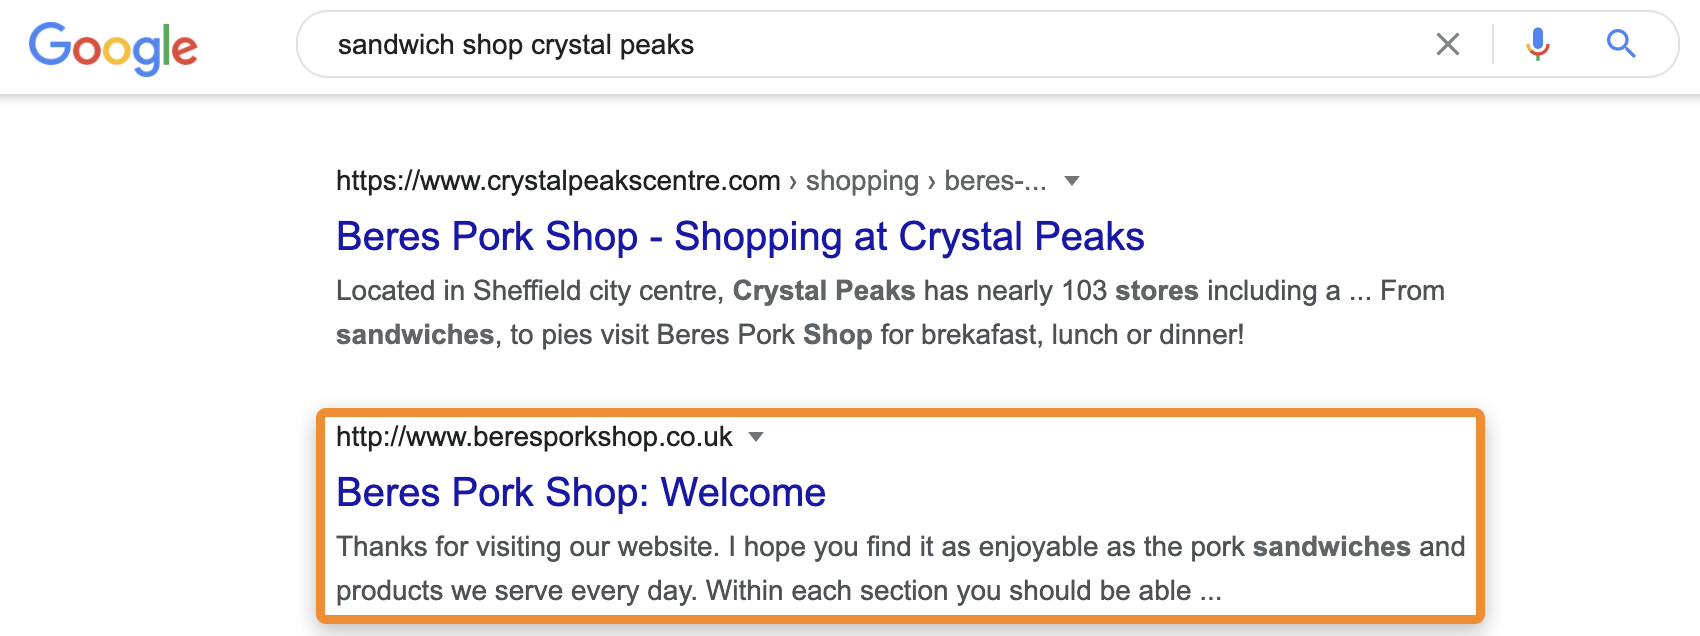The height and width of the screenshot is (636, 1700).
Task: Open 'Beres Pork Shop - Shopping at Crystal Peaks'
Action: pyautogui.click(x=740, y=237)
